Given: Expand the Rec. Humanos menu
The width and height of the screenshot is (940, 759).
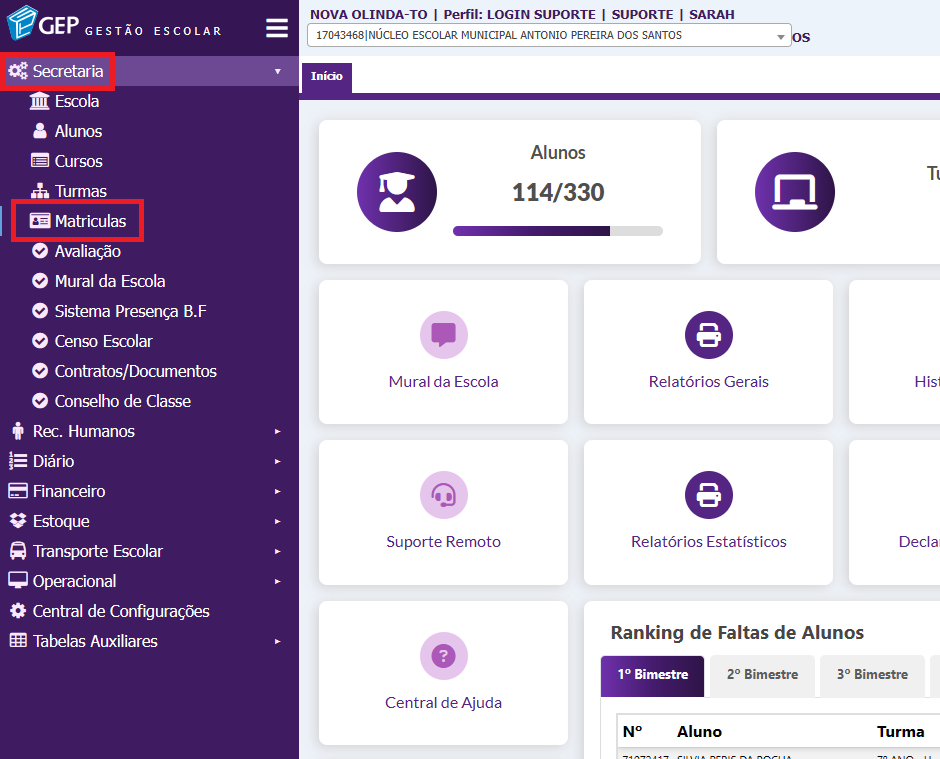Looking at the screenshot, I should pyautogui.click(x=84, y=431).
